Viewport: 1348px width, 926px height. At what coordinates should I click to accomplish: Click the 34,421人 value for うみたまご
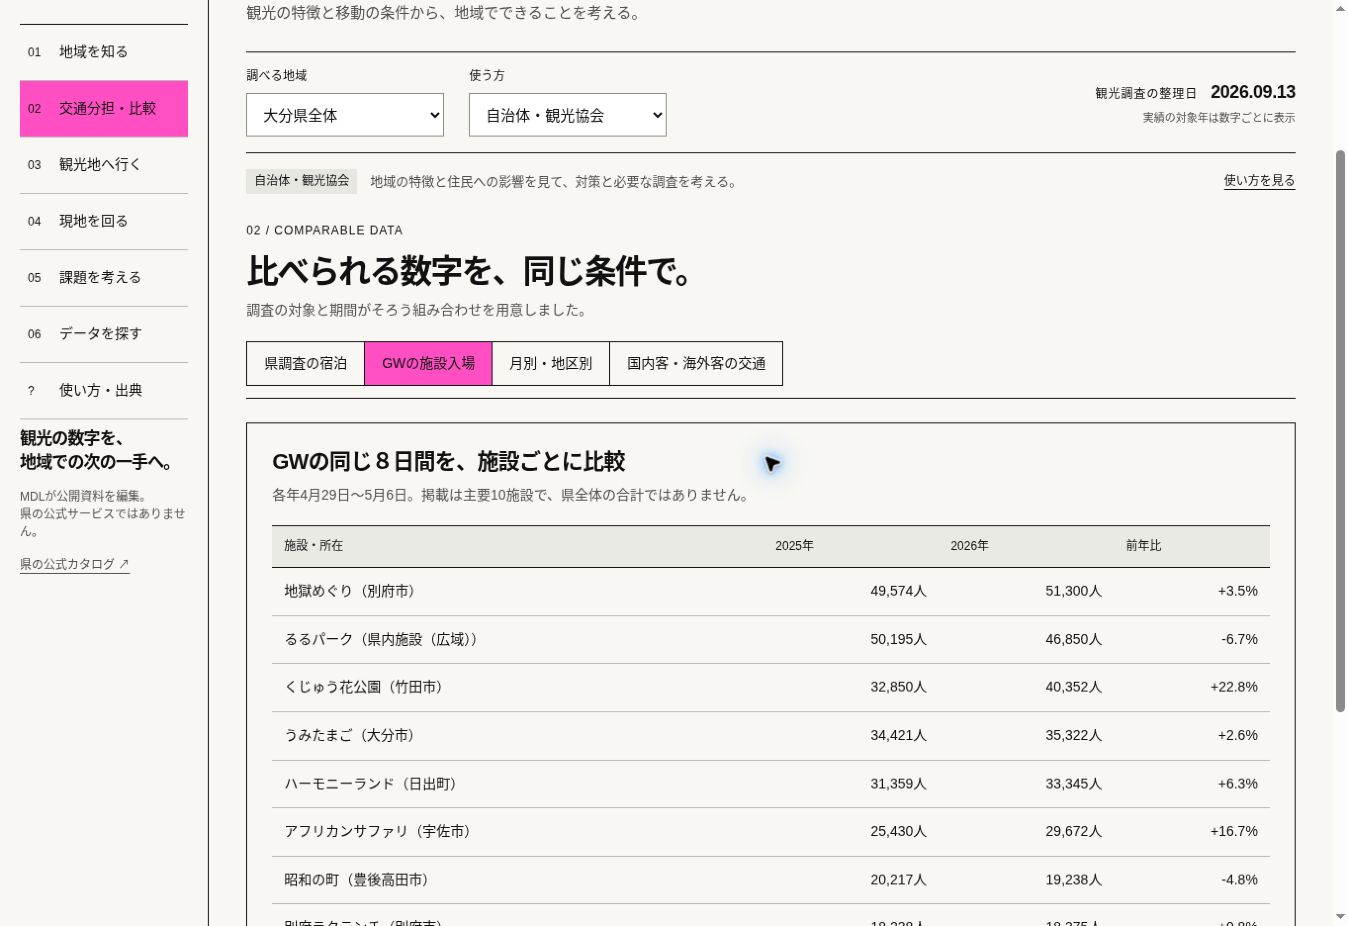pyautogui.click(x=898, y=735)
